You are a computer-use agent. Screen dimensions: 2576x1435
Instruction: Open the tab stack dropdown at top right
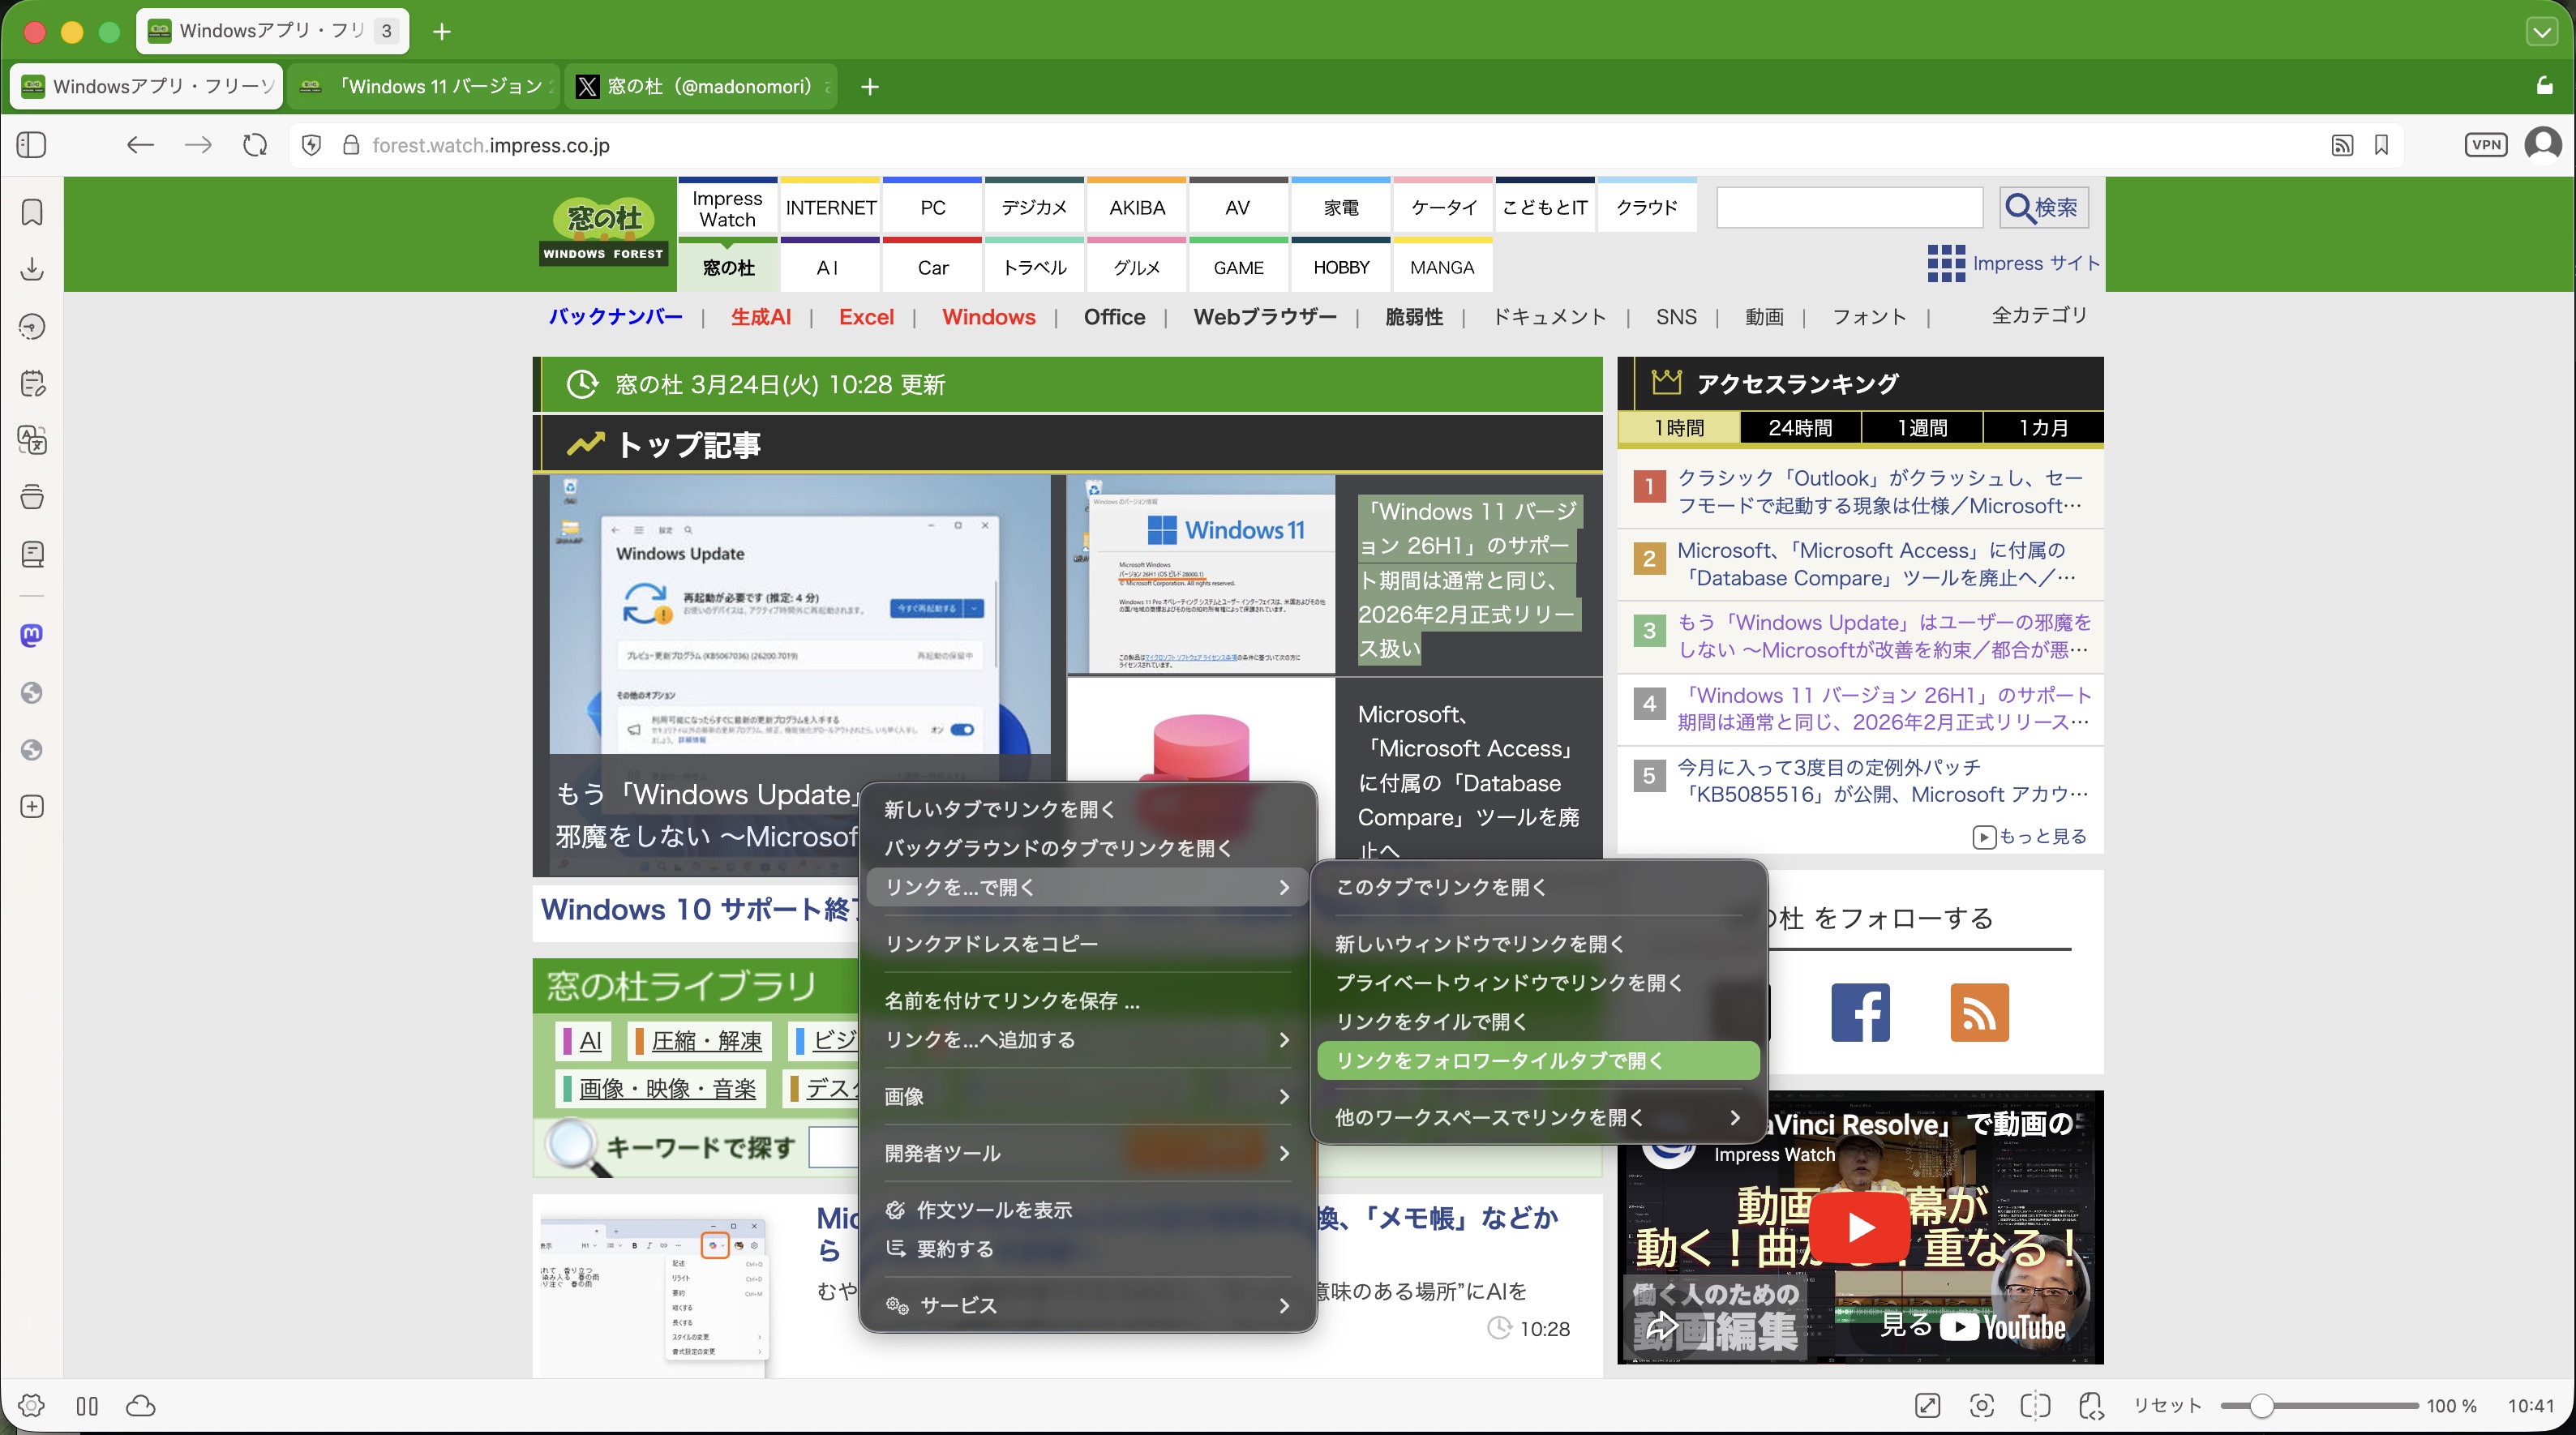coord(2543,31)
